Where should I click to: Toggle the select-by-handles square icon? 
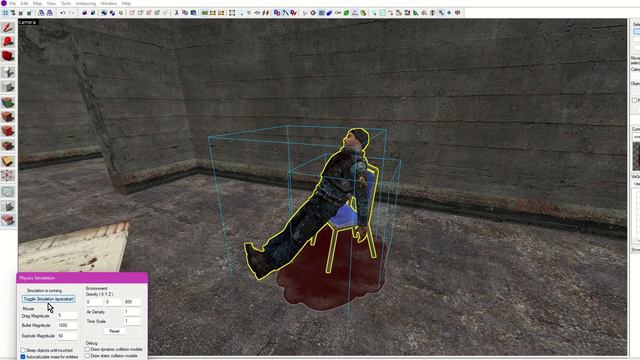pyautogui.click(x=232, y=13)
